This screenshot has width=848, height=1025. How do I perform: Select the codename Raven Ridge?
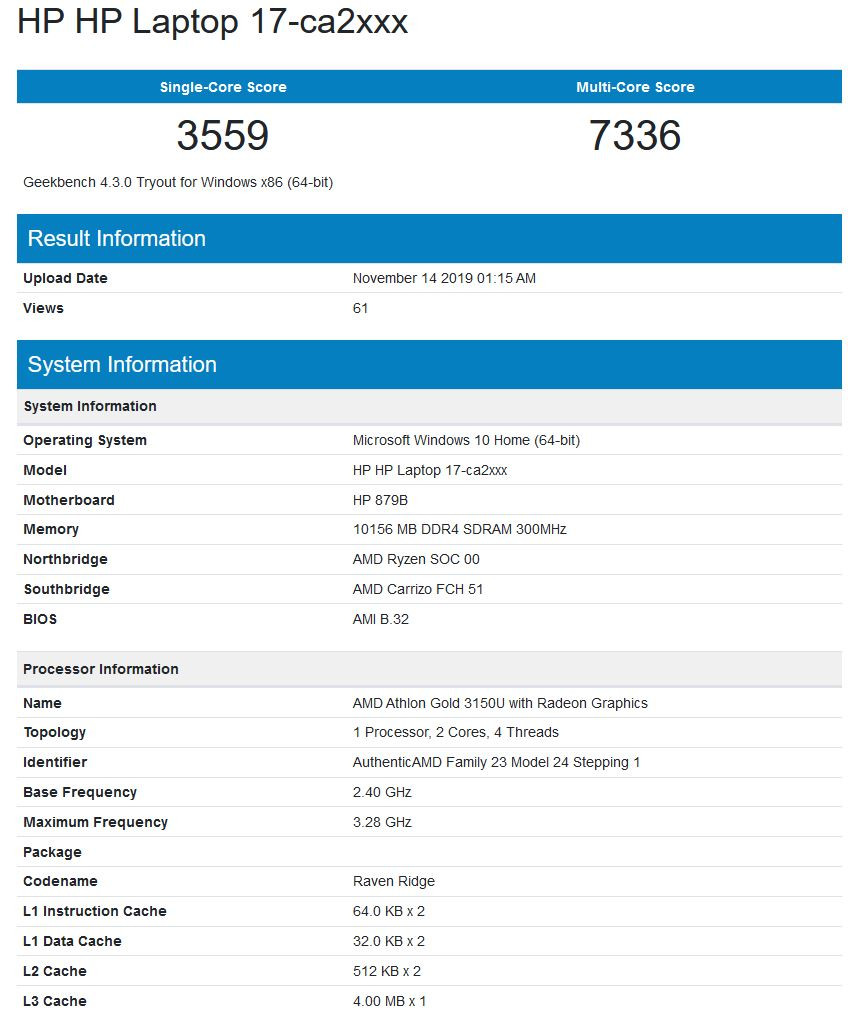click(394, 881)
